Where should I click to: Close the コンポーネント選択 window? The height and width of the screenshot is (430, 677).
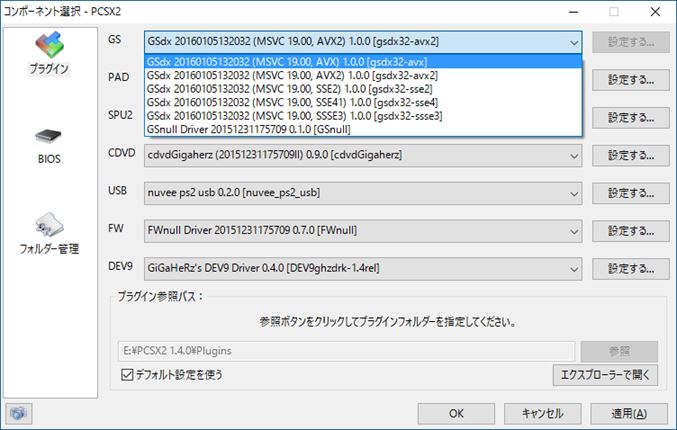tap(655, 12)
